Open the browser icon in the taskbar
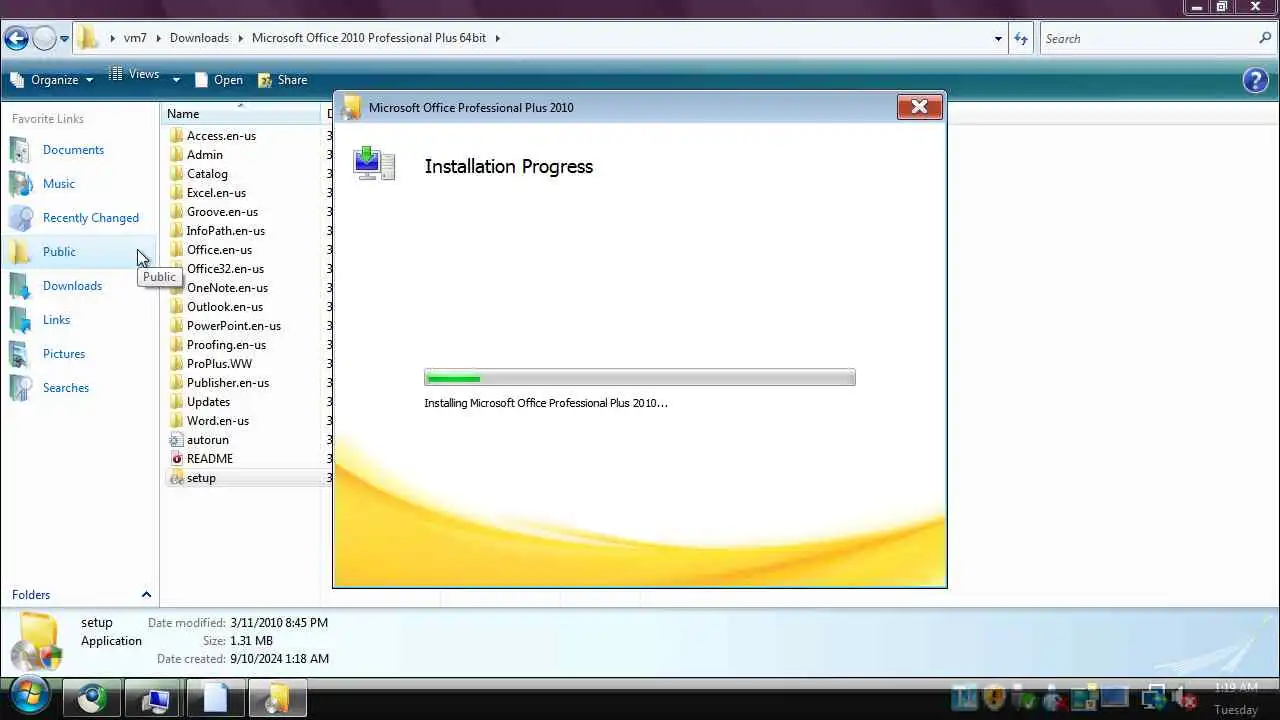 tap(92, 698)
